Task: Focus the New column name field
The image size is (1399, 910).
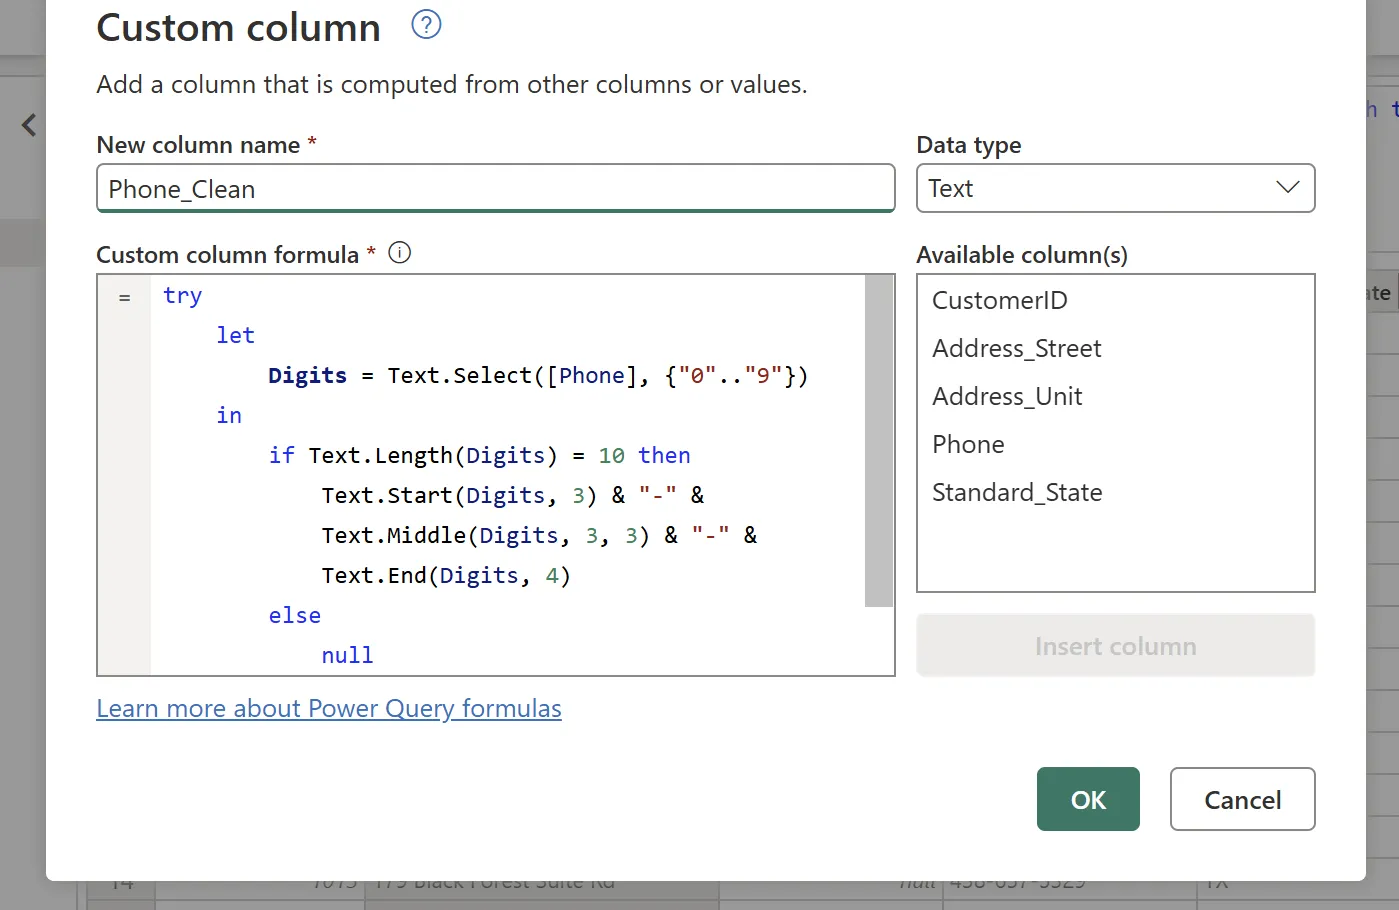Action: 495,189
